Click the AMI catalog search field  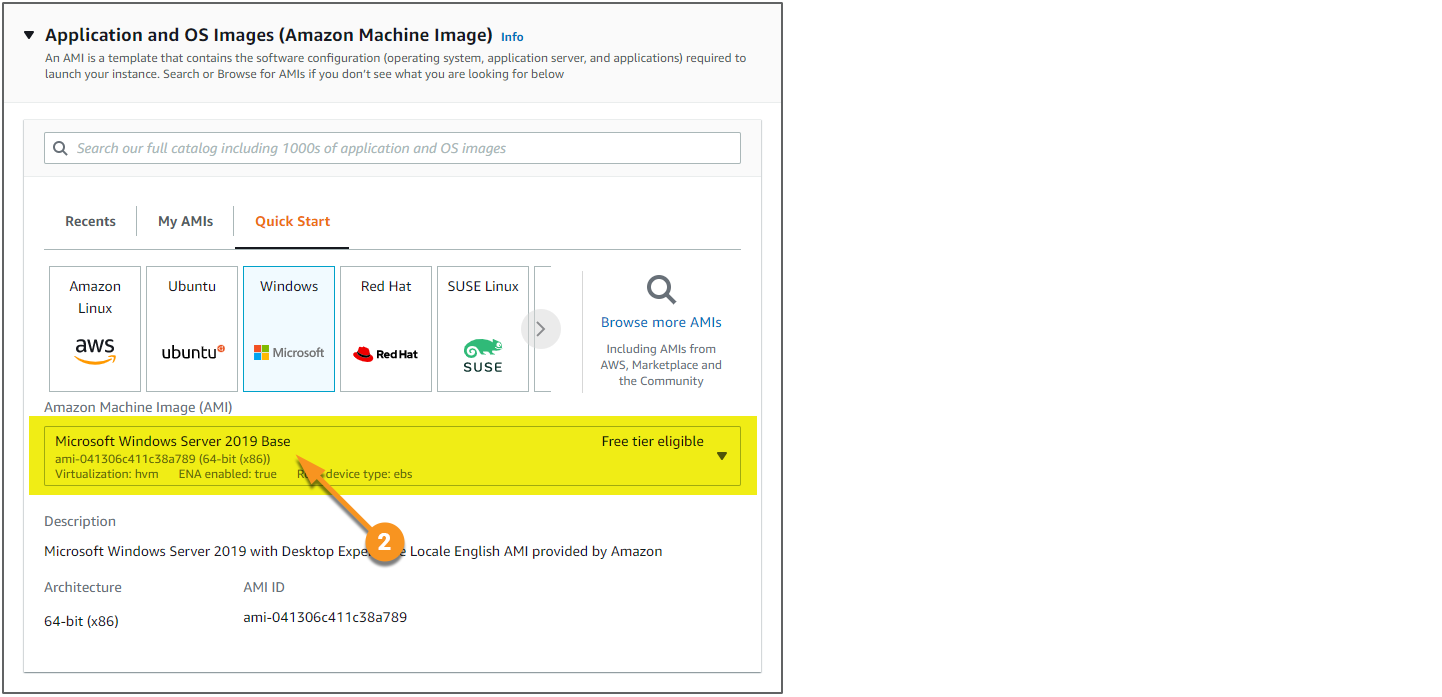point(392,148)
